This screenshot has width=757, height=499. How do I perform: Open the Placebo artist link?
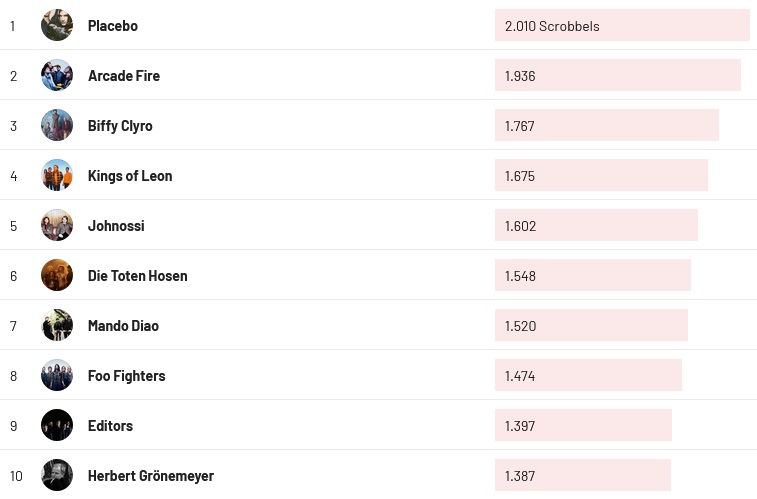coord(113,26)
